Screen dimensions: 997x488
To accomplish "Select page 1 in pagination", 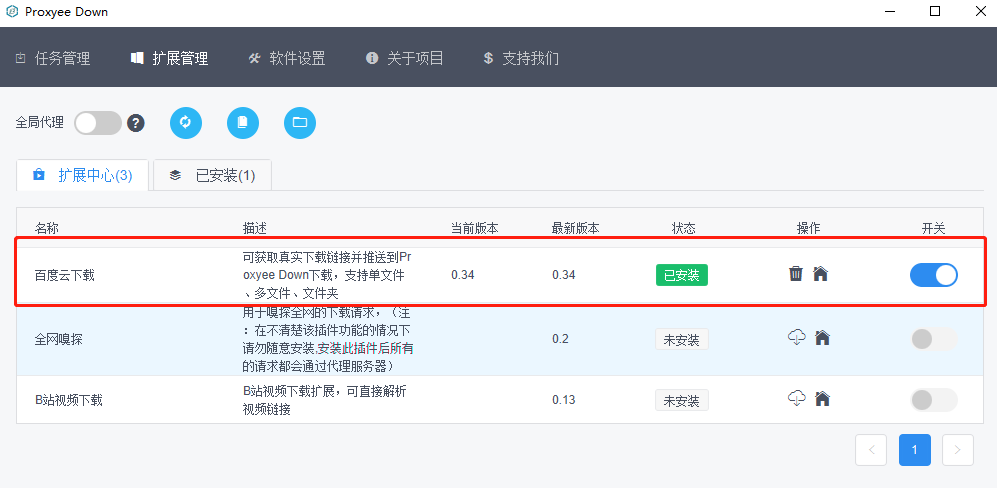I will (915, 450).
